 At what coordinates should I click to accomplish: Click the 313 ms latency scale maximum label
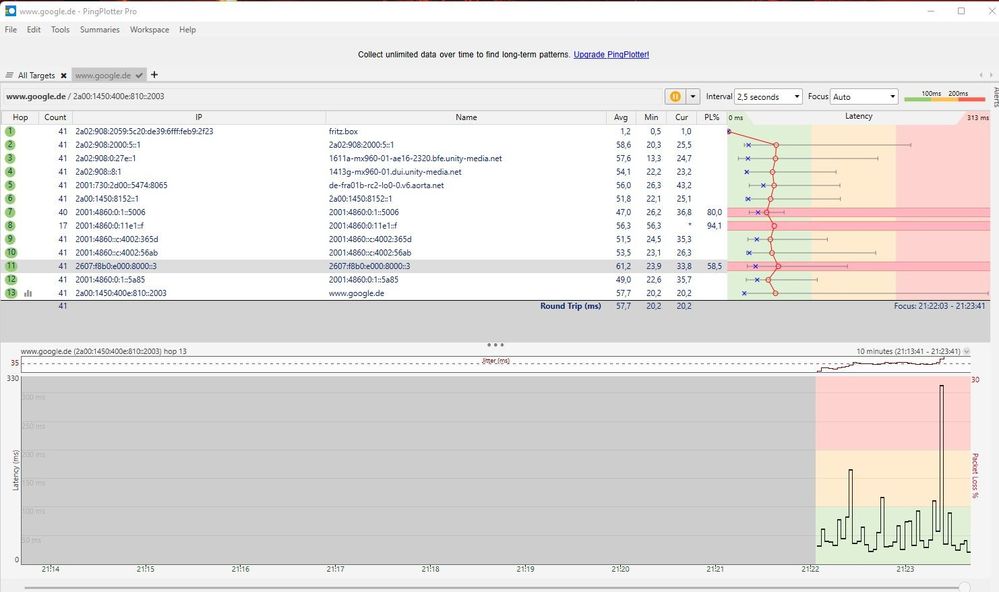coord(977,117)
